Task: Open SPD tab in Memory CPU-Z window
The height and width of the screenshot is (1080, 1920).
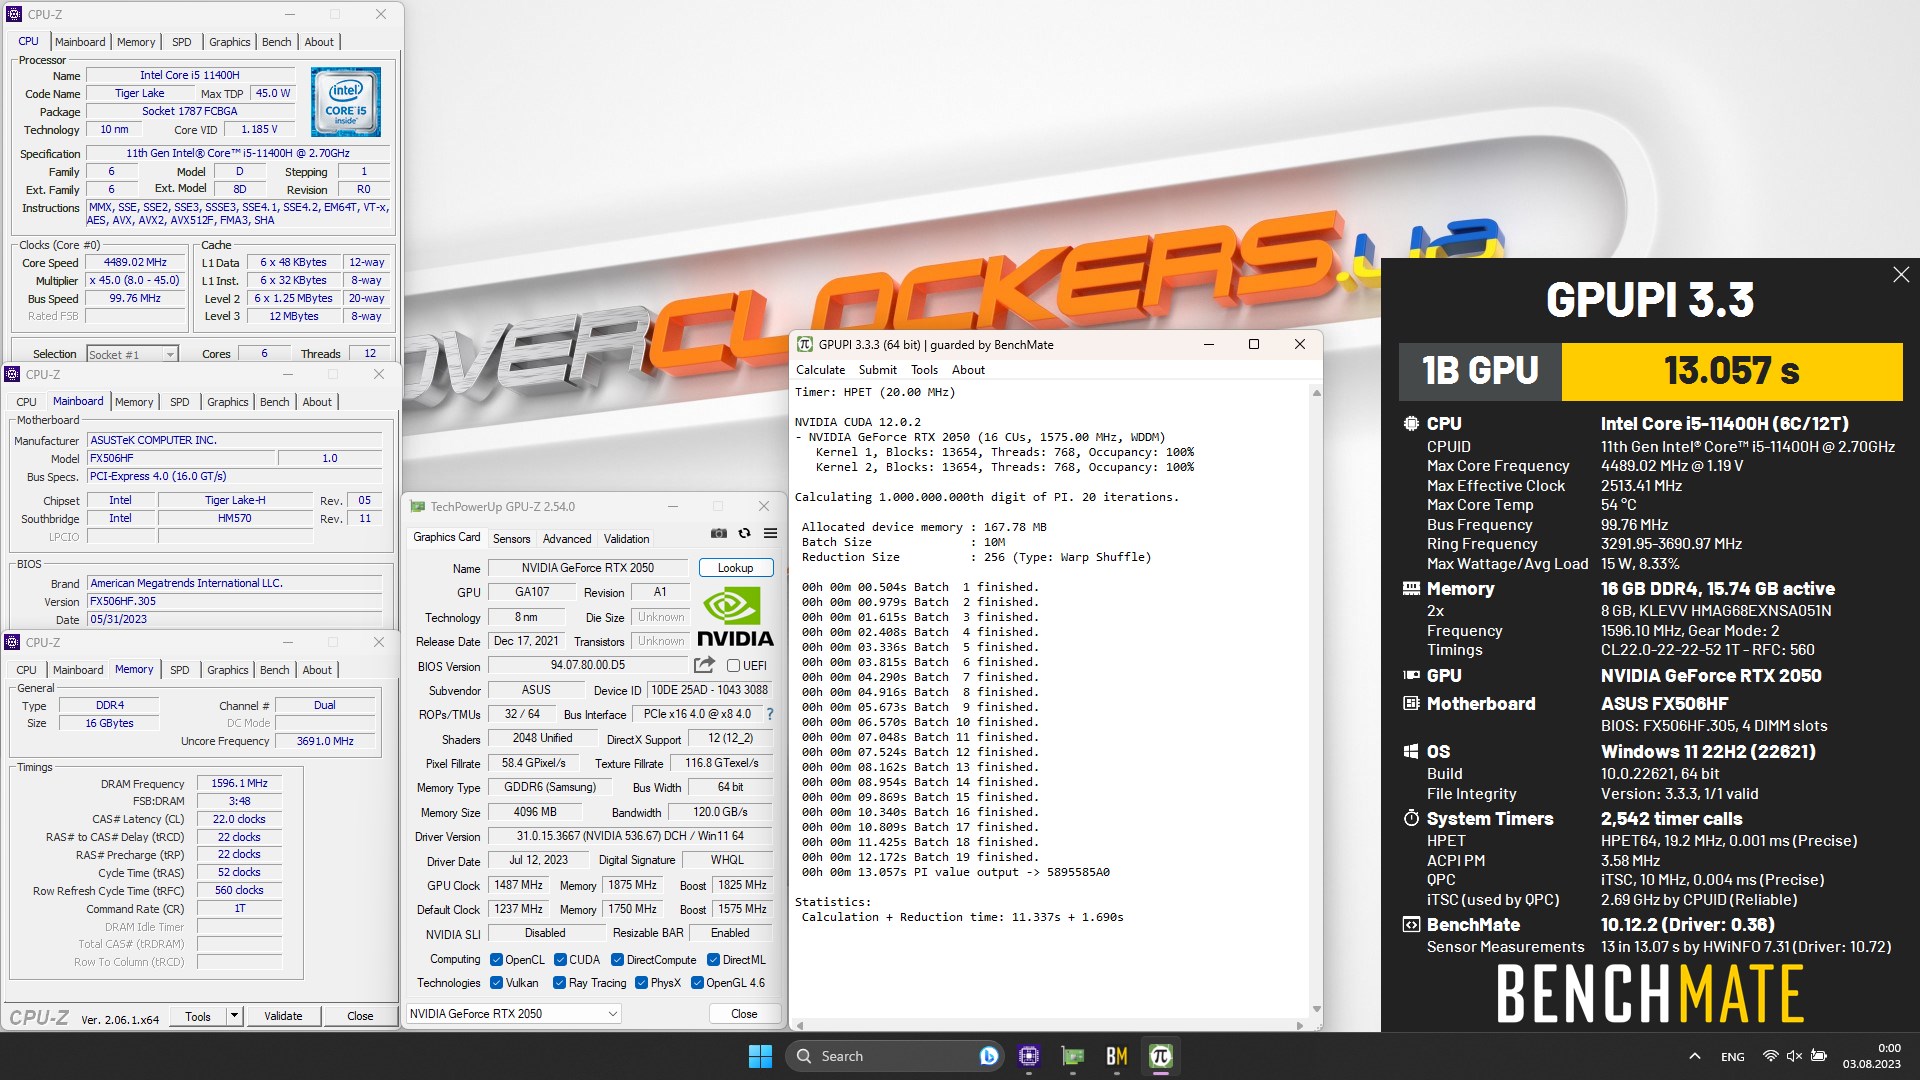Action: coord(179,670)
